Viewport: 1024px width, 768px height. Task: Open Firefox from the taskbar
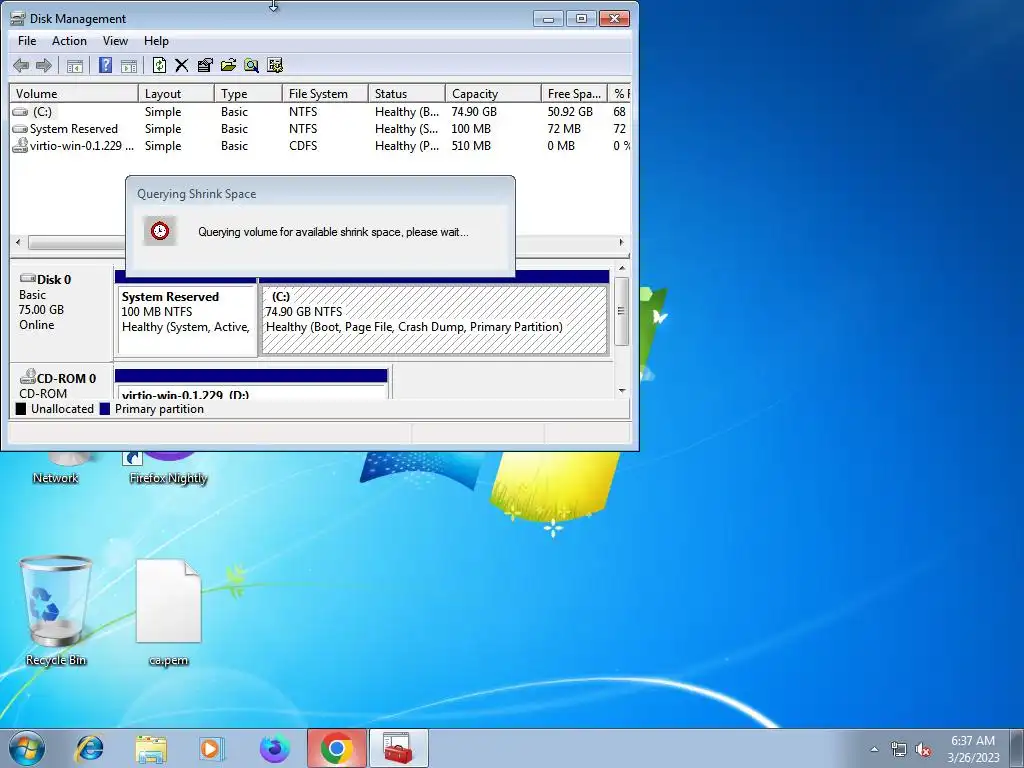[274, 748]
